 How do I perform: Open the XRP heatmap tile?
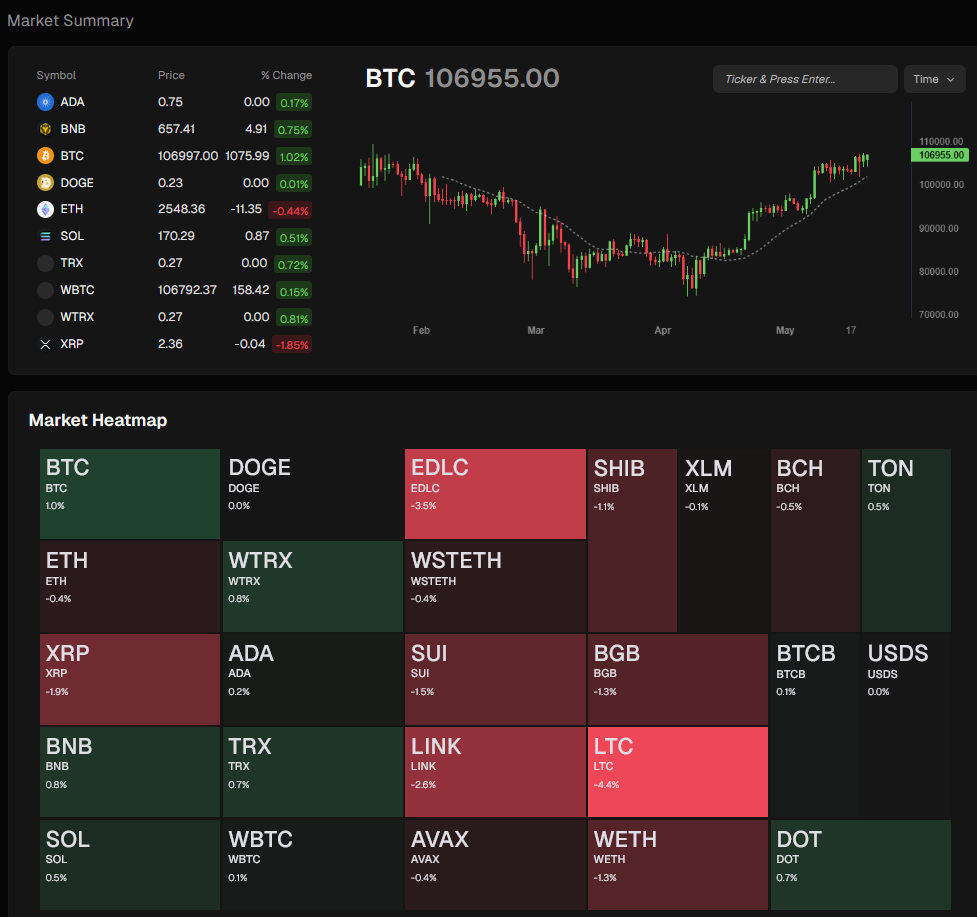coord(130,679)
